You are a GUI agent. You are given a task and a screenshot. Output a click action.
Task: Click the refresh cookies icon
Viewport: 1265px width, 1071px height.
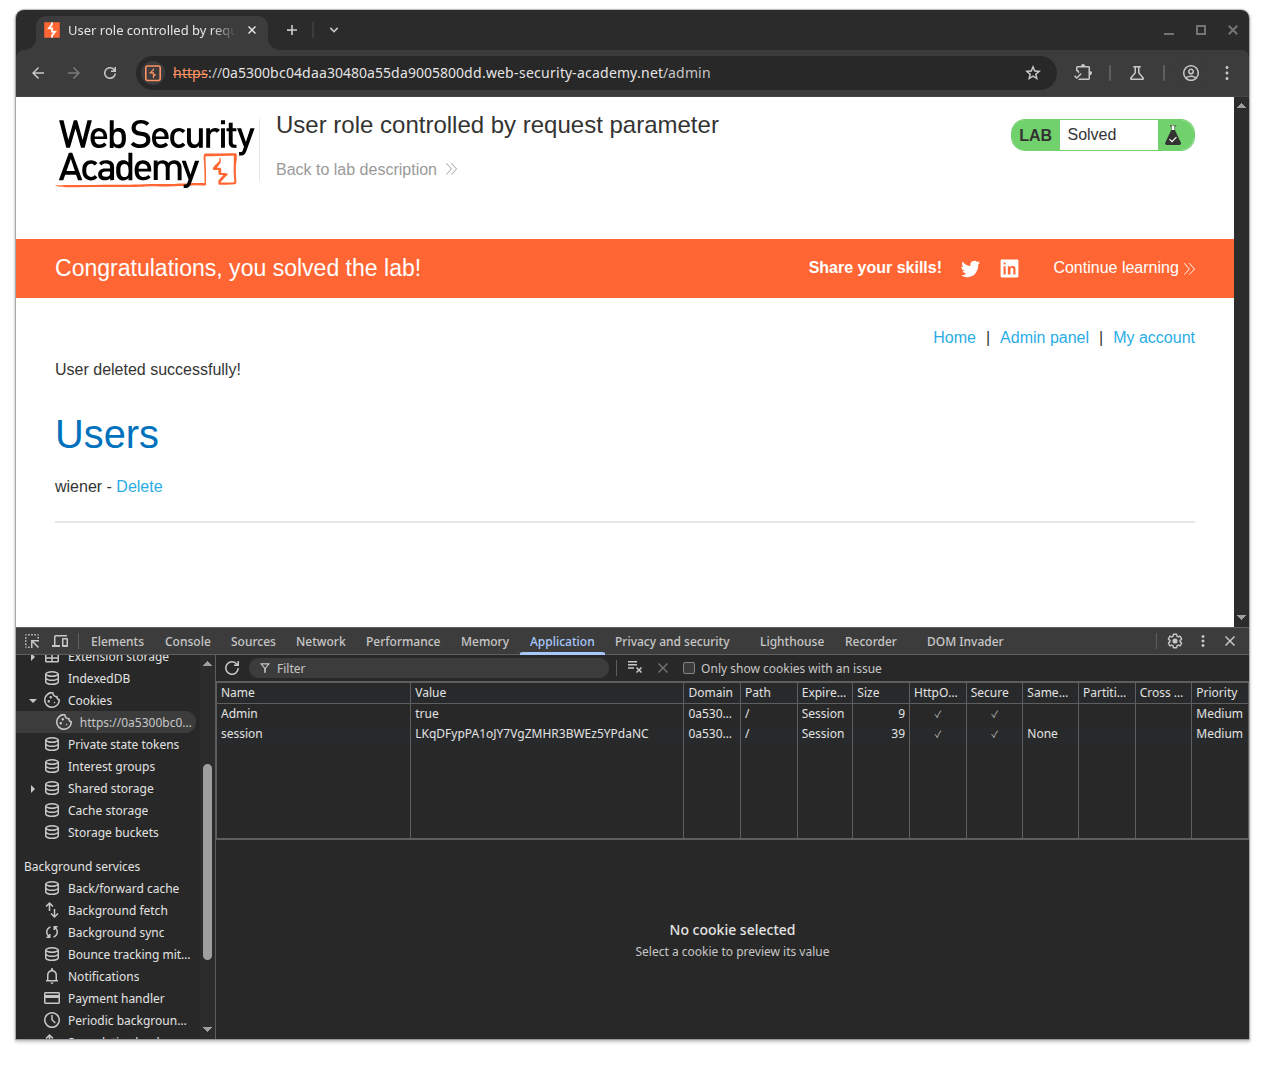click(232, 668)
